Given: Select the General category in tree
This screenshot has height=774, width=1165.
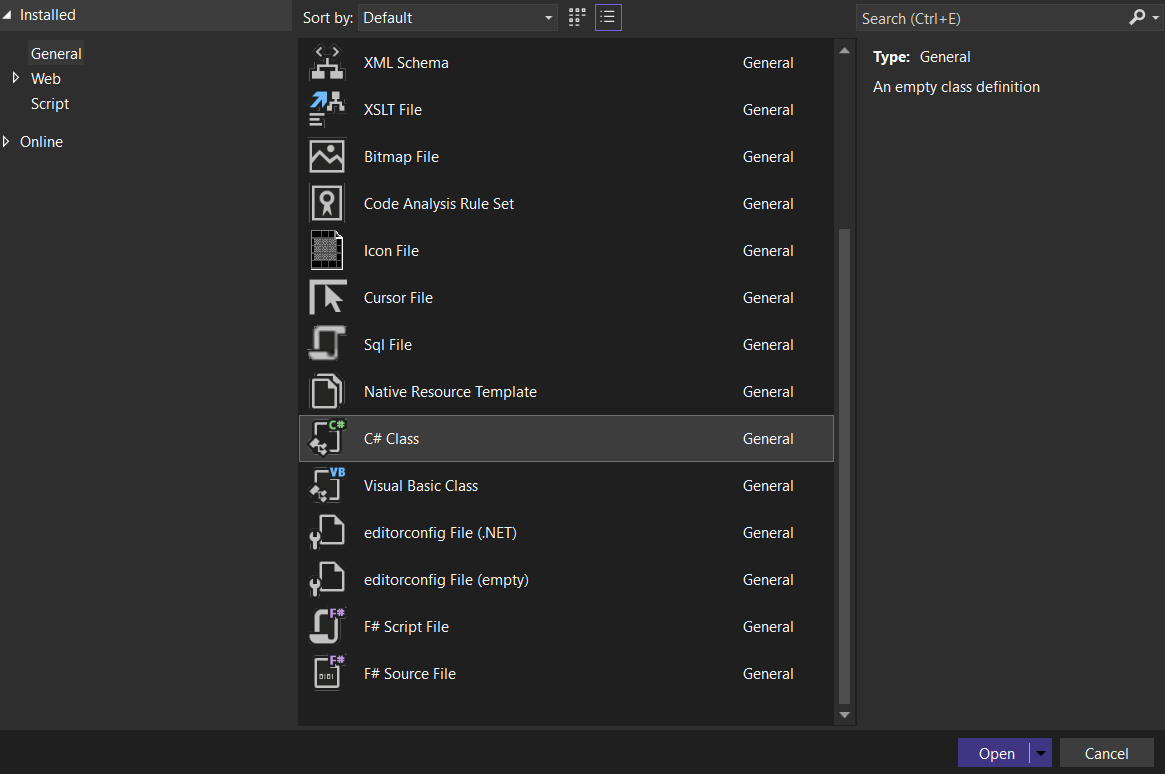Looking at the screenshot, I should pos(56,53).
